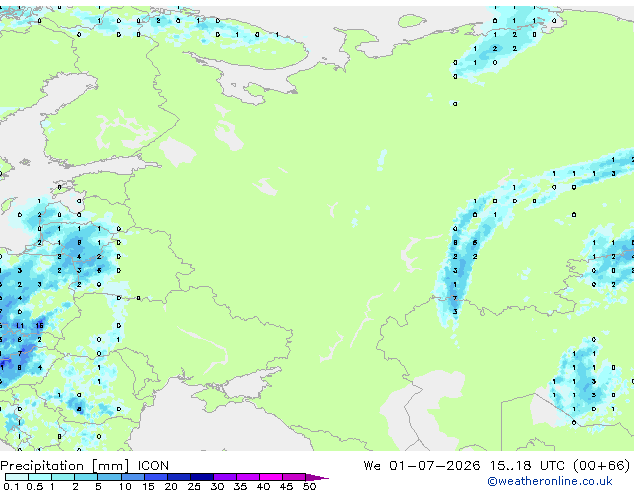Click the '35' legend scale label
Image resolution: width=634 pixels, height=490 pixels.
[x=240, y=486]
